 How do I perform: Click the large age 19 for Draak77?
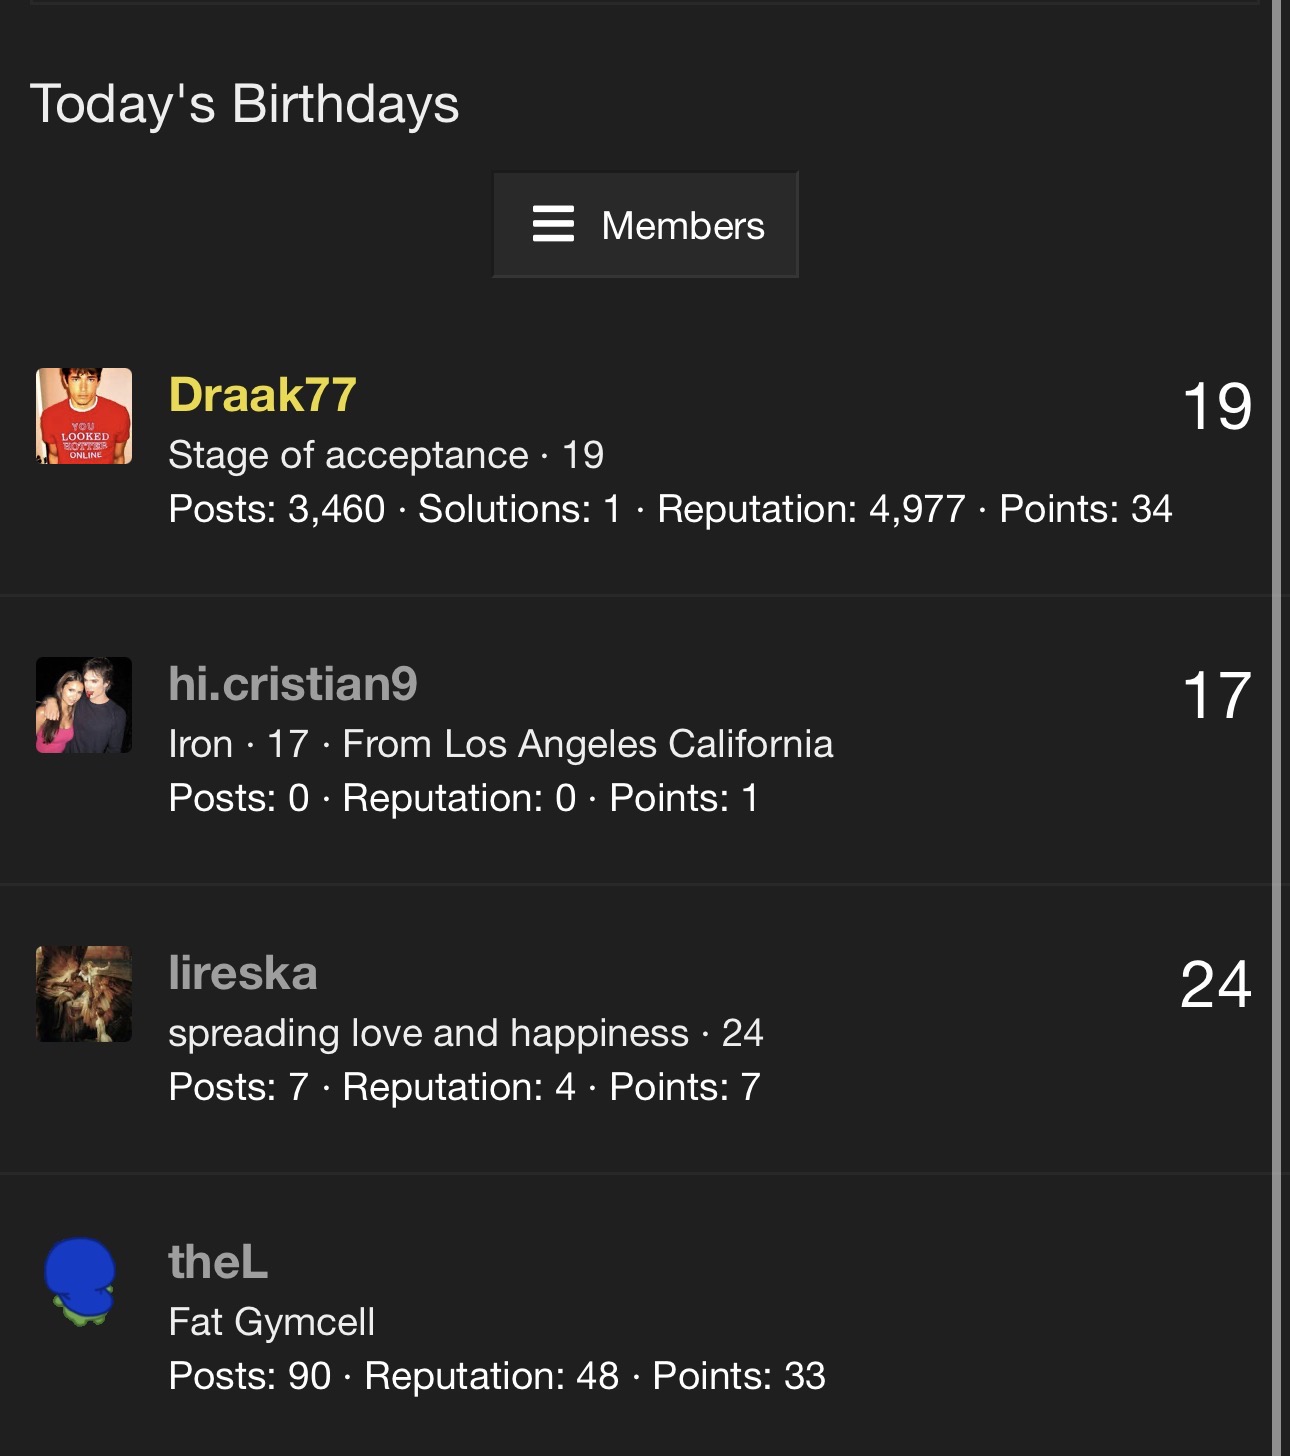pos(1216,406)
